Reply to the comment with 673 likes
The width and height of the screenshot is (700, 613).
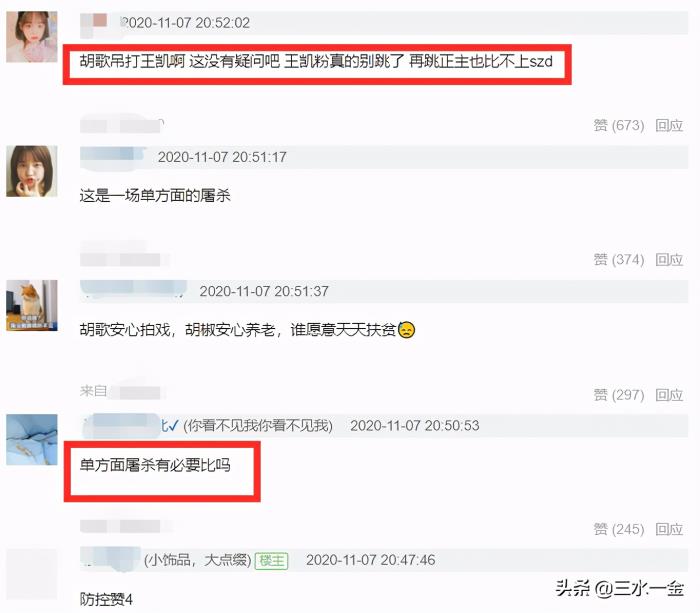[x=669, y=125]
